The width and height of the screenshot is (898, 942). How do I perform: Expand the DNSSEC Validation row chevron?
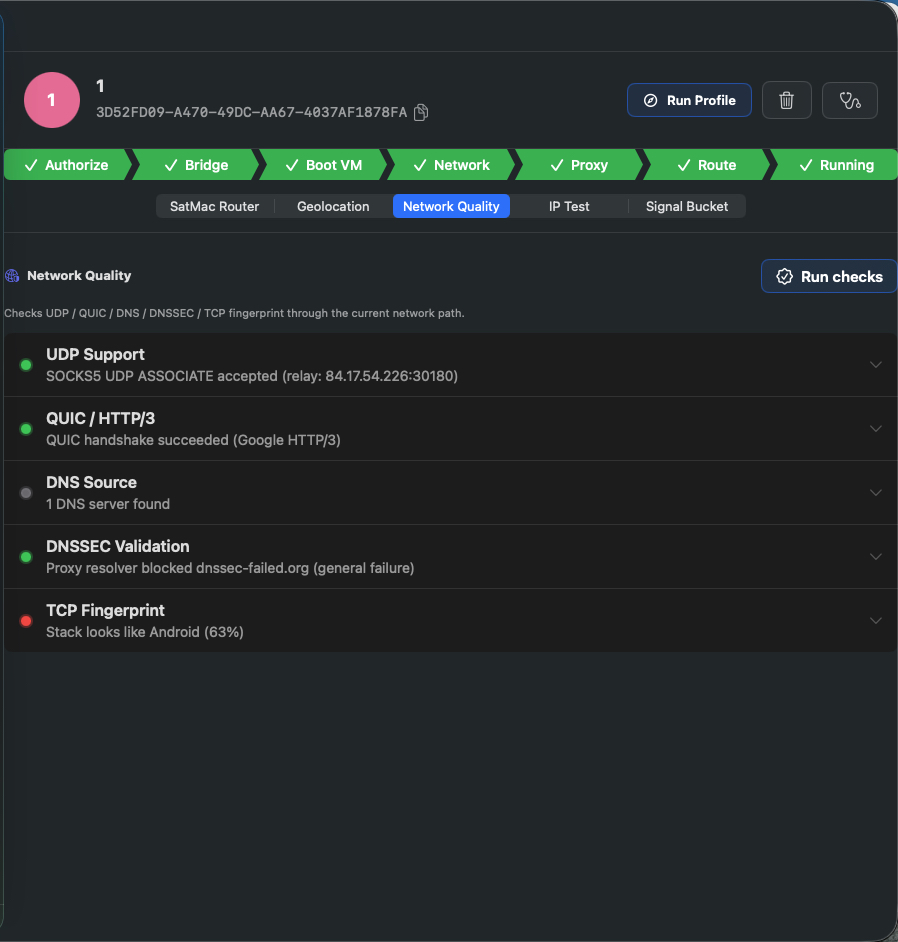coord(876,556)
